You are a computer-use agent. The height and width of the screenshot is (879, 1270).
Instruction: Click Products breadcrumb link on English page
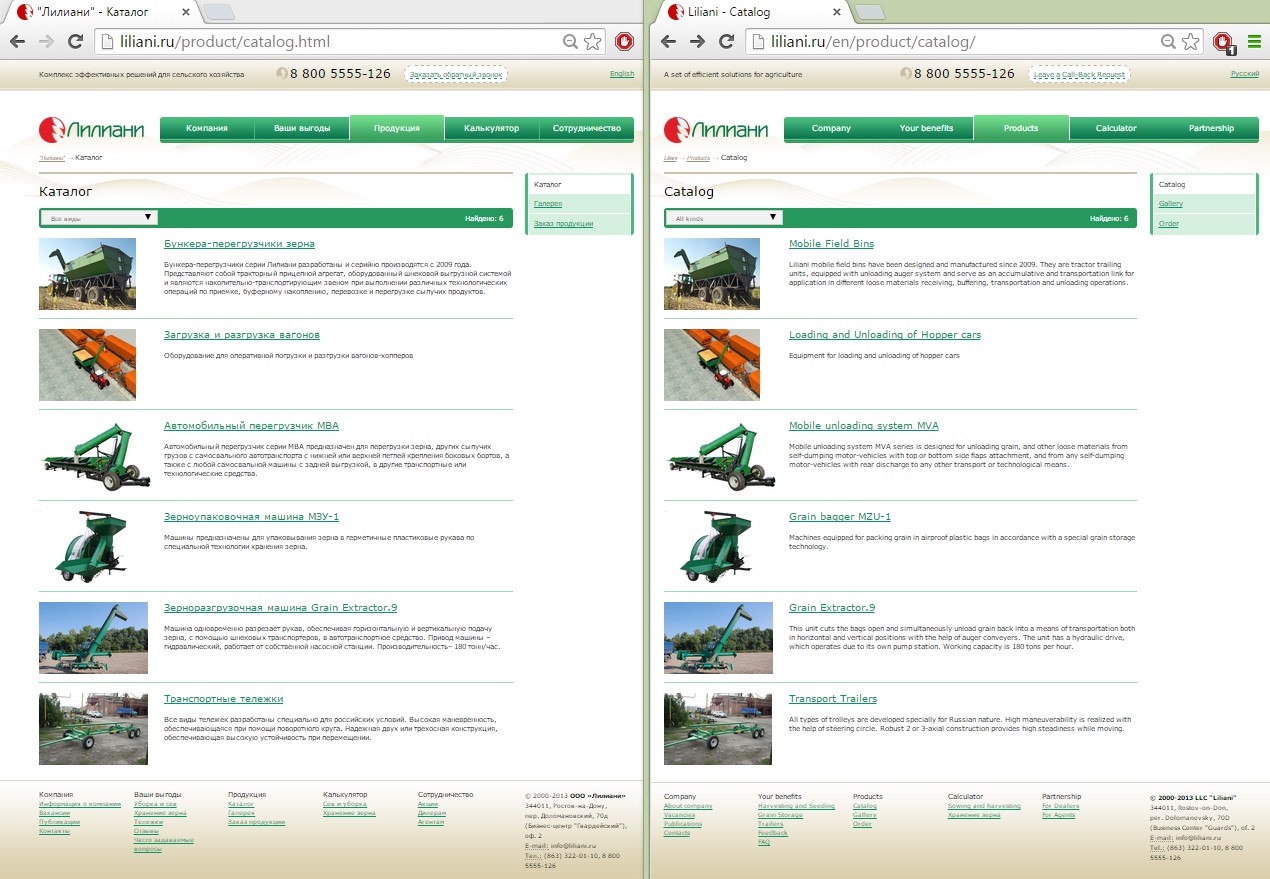[699, 158]
